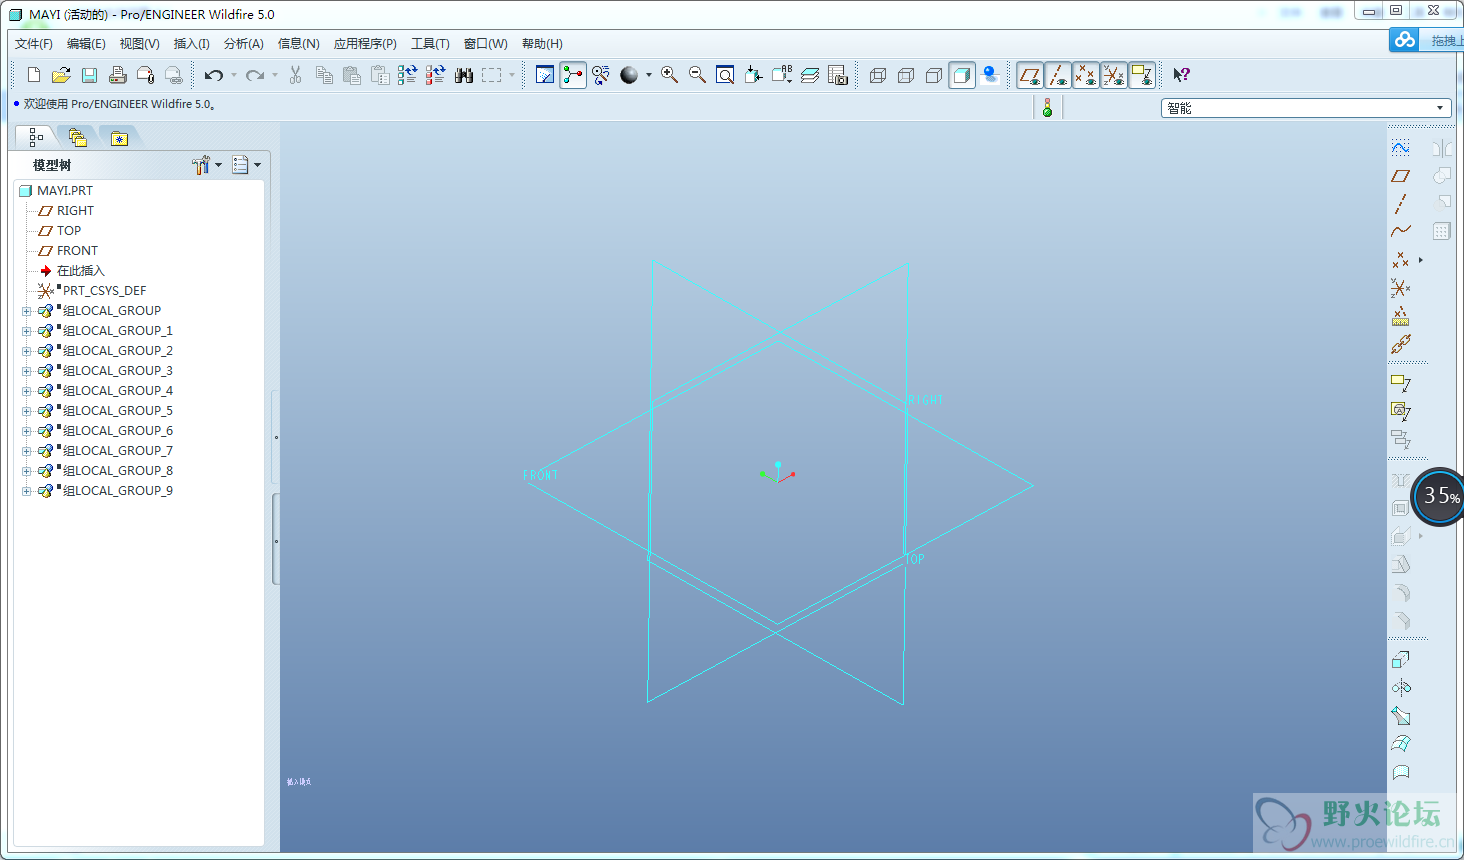Enable wireframe display style
This screenshot has height=860, width=1464.
(x=878, y=75)
